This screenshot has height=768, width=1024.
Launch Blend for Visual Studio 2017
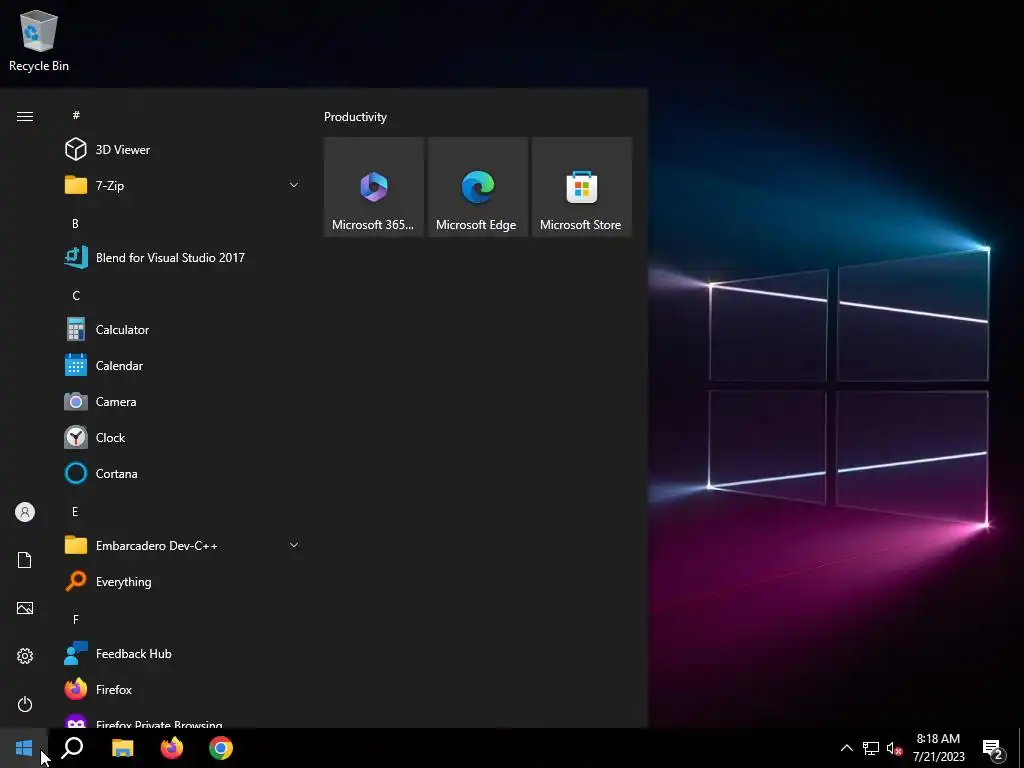pos(182,257)
